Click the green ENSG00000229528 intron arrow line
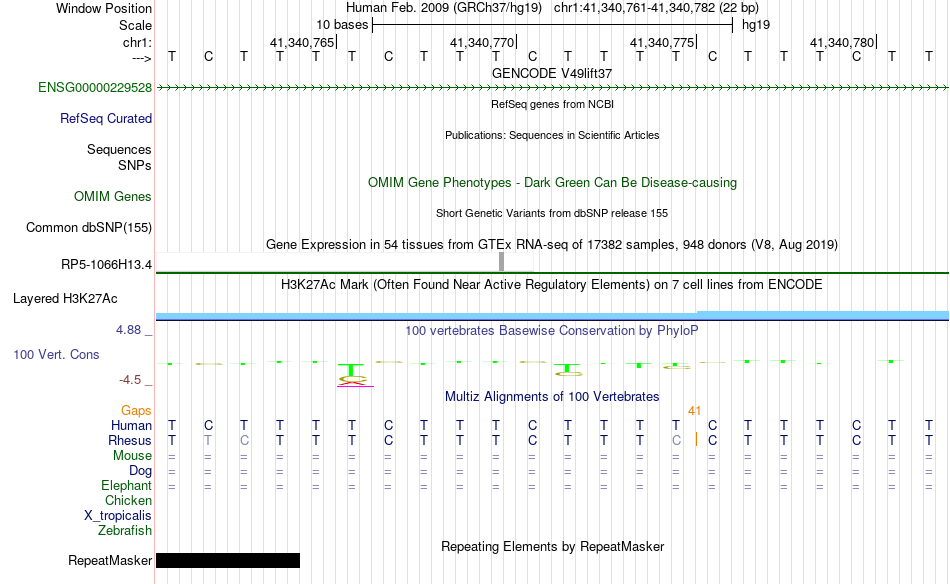Viewport: 950px width, 584px height. coord(553,88)
